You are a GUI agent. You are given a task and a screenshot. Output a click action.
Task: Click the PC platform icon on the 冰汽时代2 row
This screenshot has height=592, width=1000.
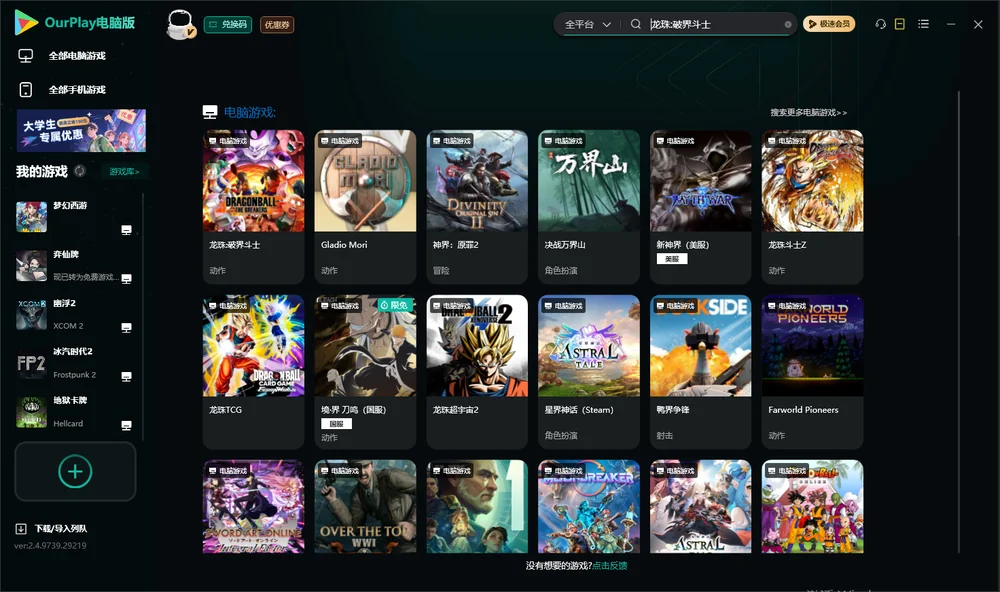click(126, 376)
